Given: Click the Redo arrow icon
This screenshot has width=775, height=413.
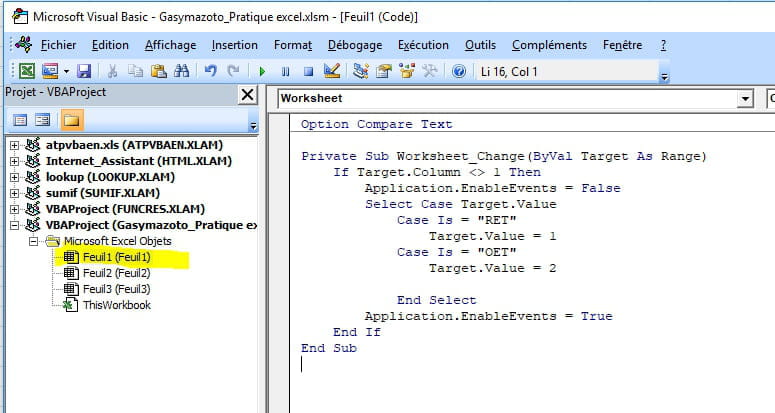Looking at the screenshot, I should click(x=233, y=71).
